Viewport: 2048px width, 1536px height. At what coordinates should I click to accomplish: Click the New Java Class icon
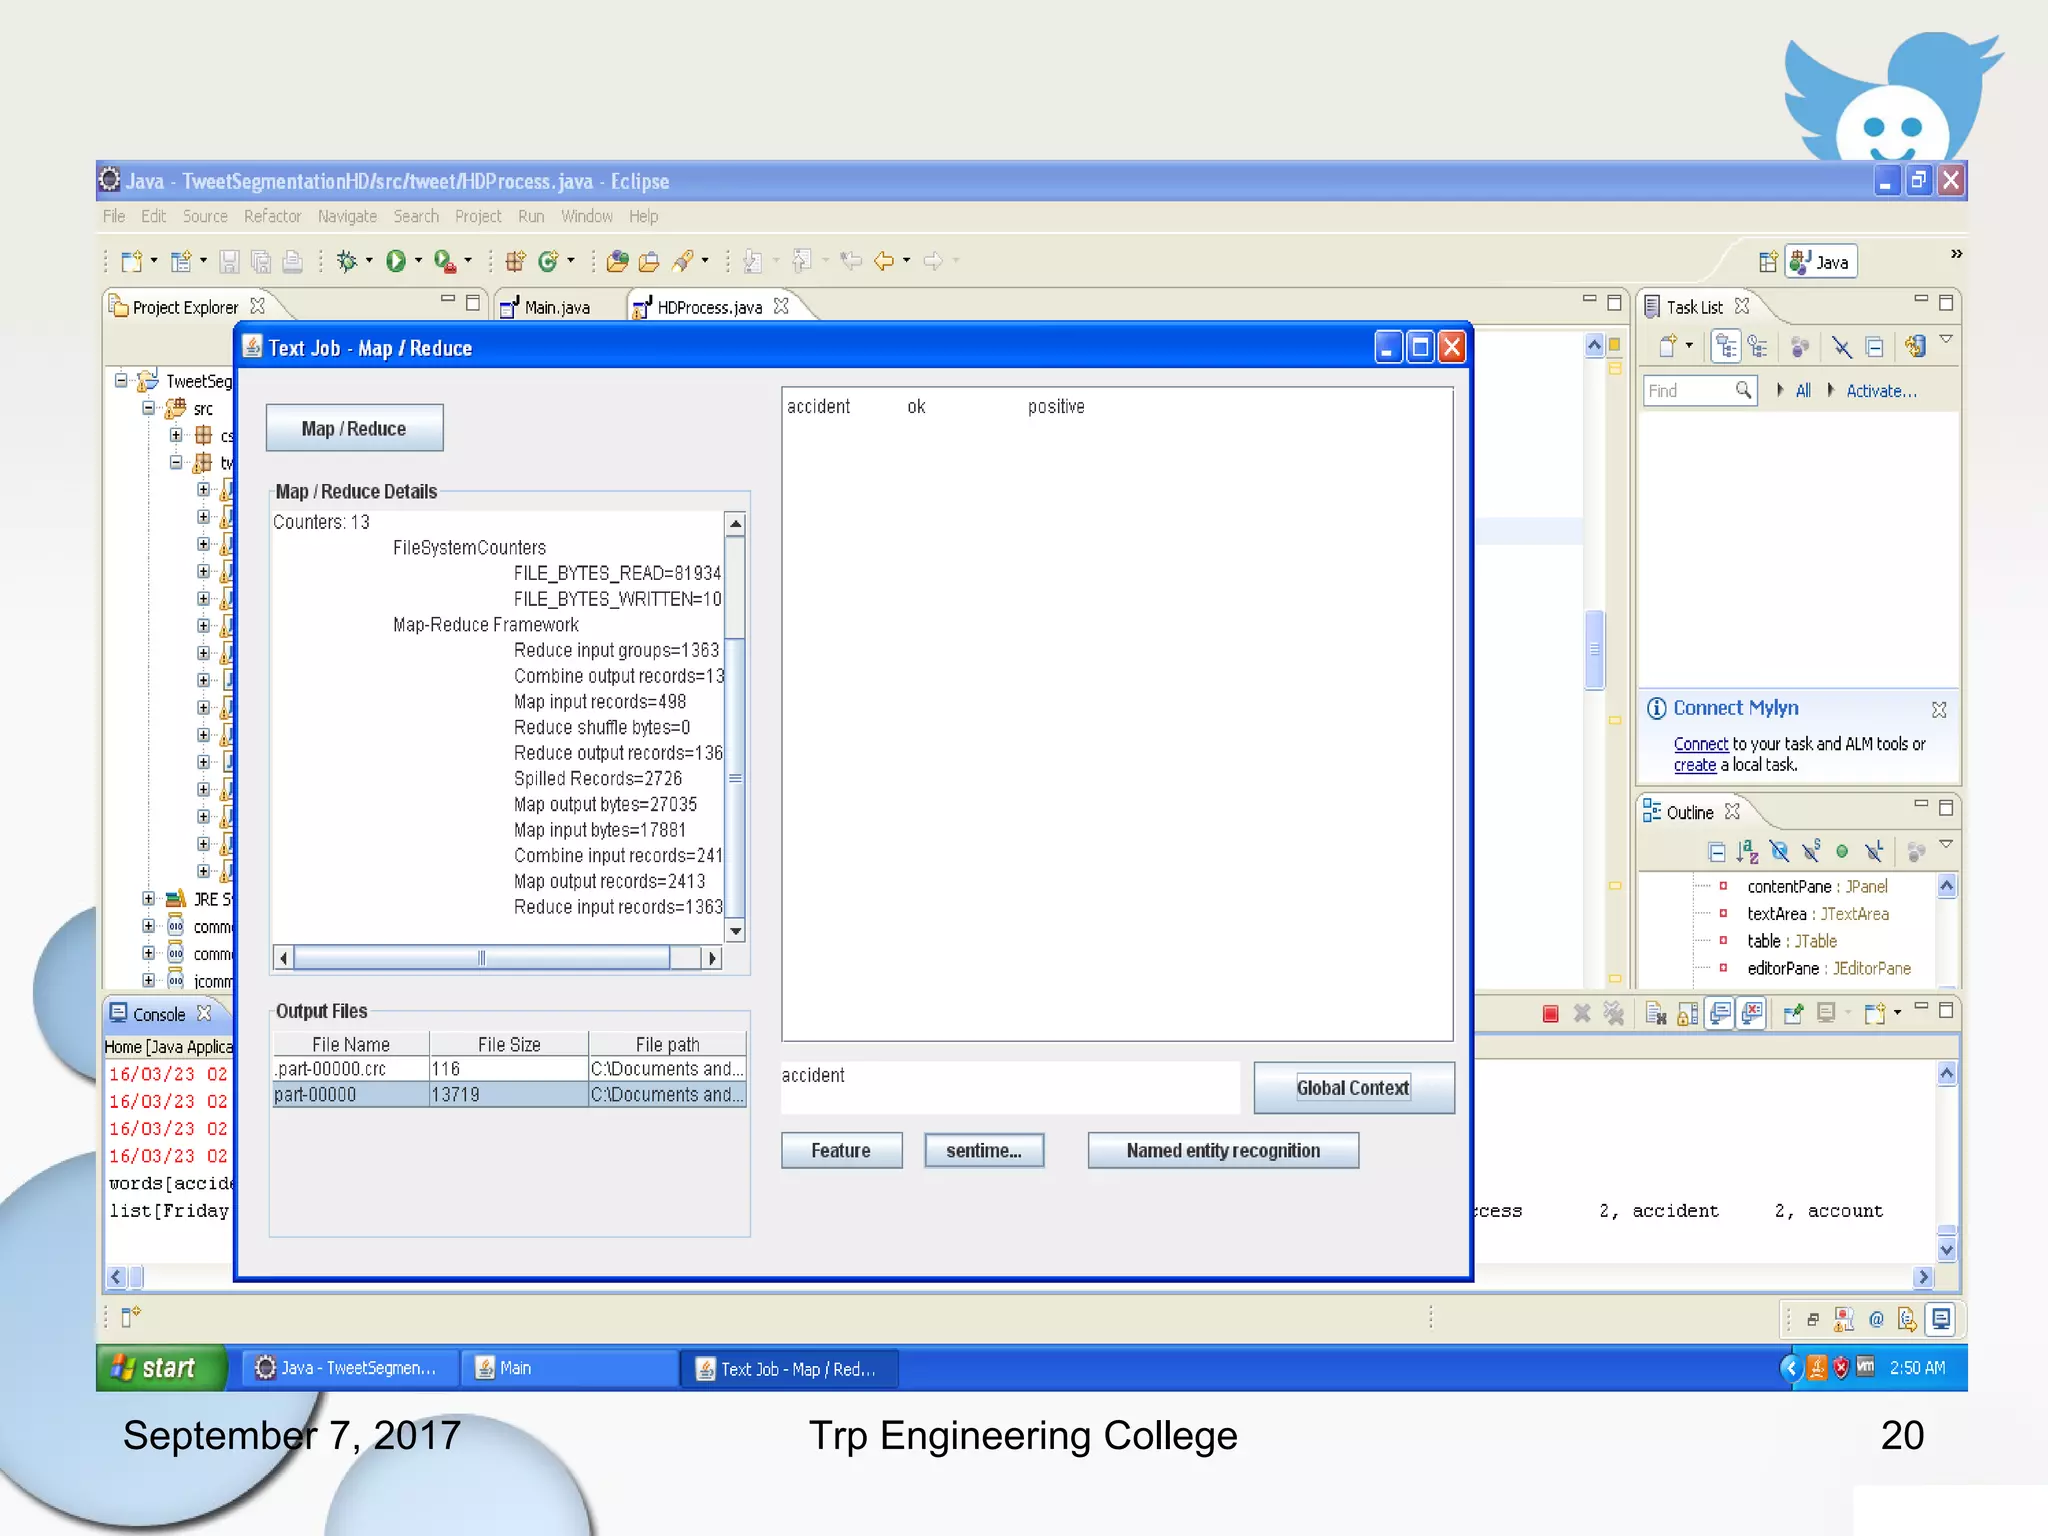coord(547,261)
